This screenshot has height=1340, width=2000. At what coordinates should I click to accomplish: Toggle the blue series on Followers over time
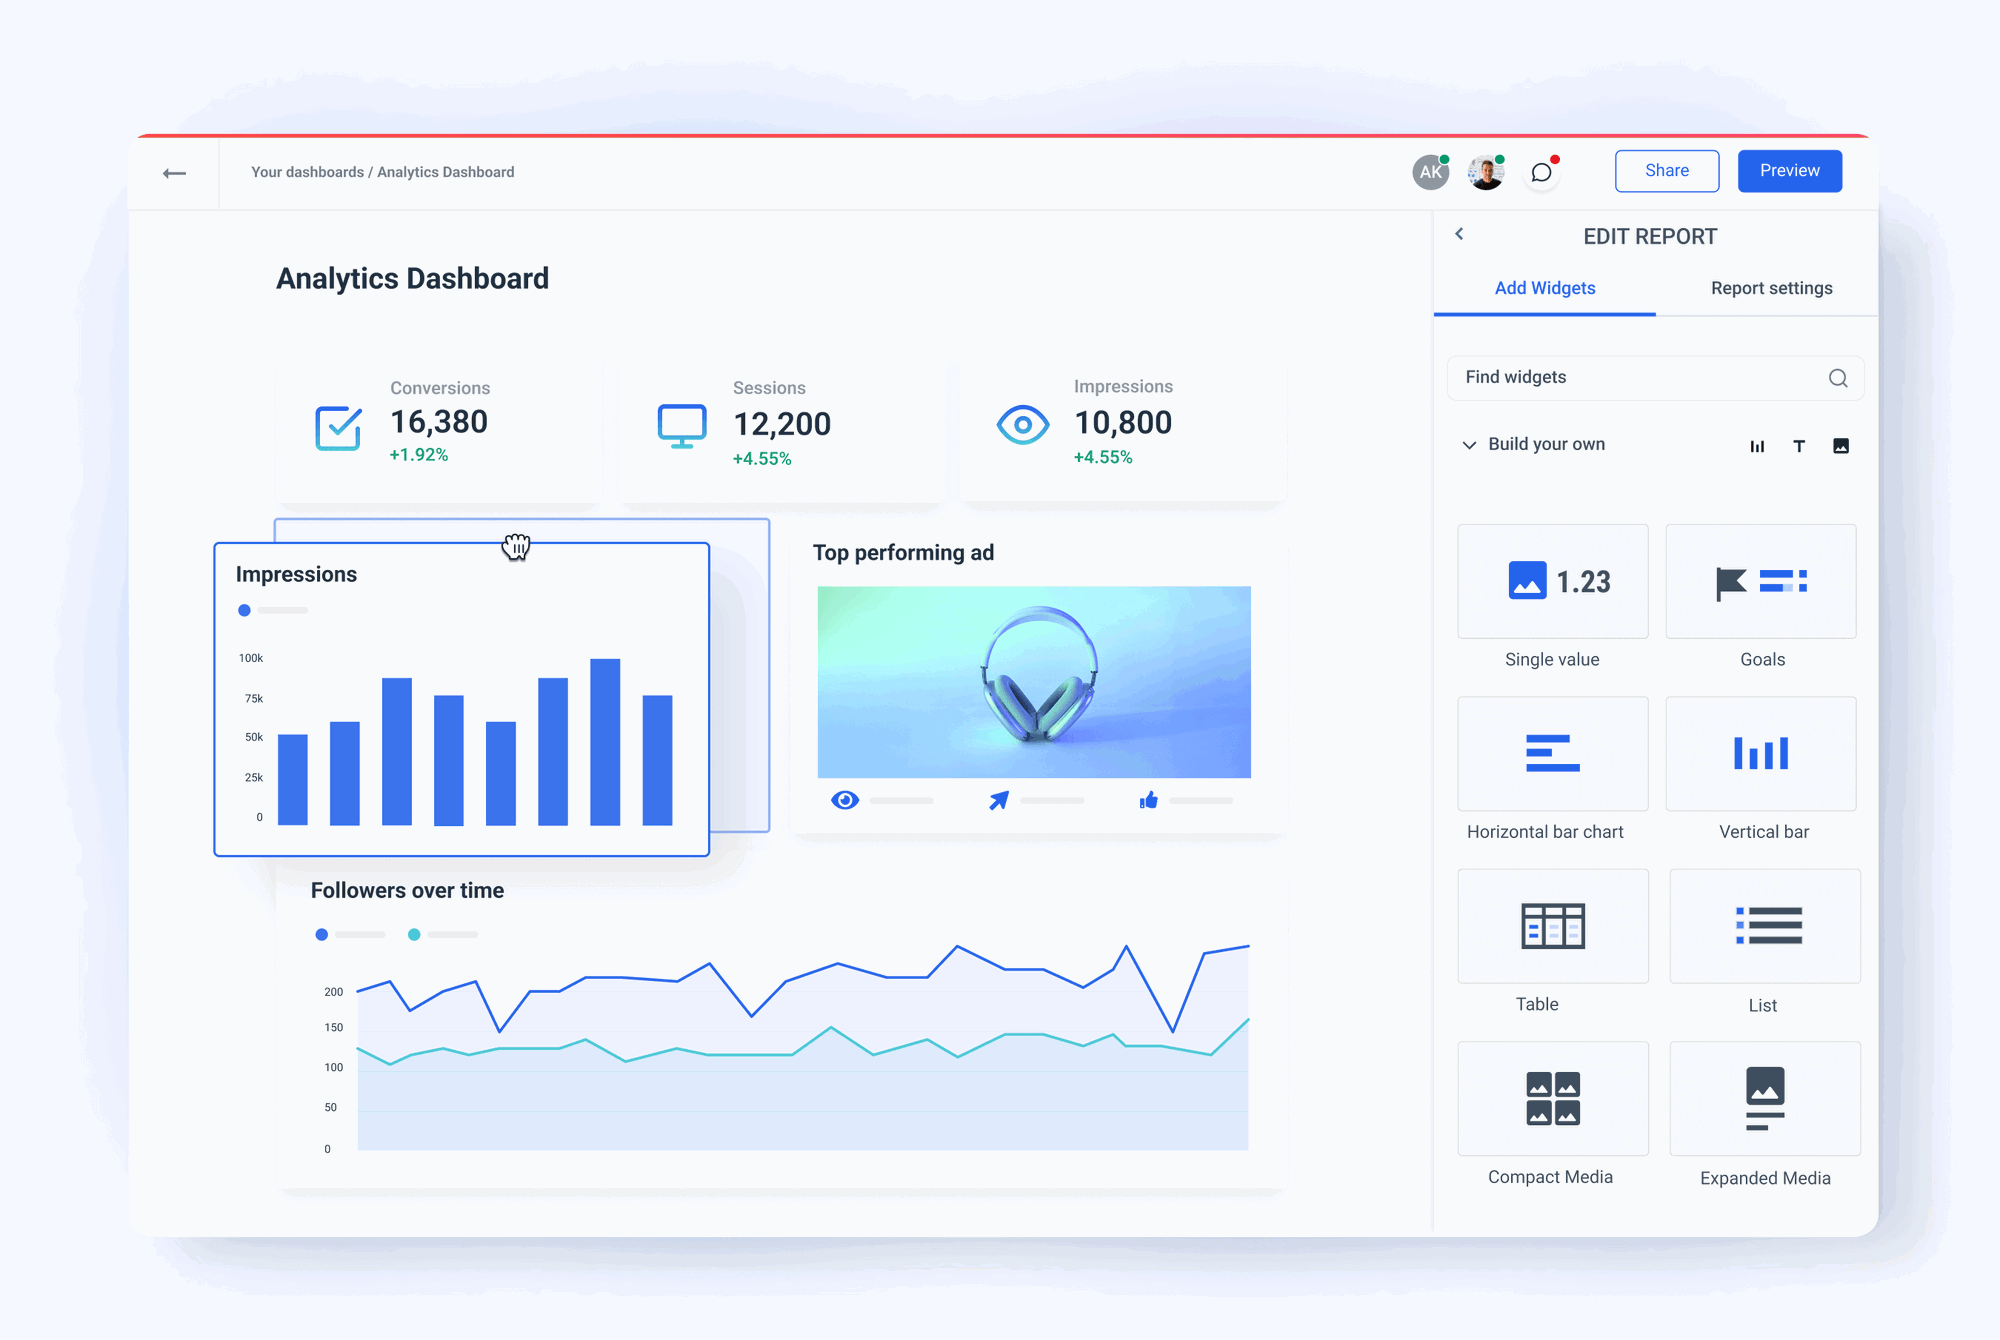(x=321, y=934)
